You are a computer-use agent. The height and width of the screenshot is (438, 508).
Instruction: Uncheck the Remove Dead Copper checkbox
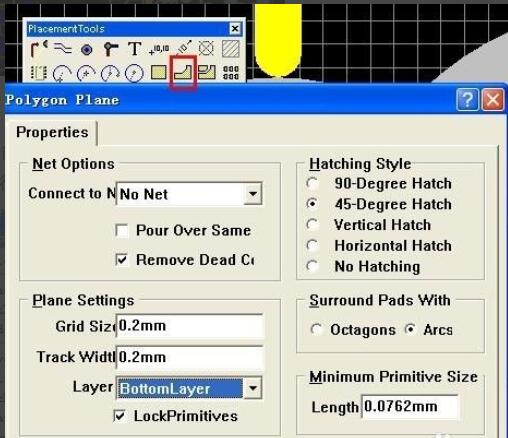coord(122,260)
